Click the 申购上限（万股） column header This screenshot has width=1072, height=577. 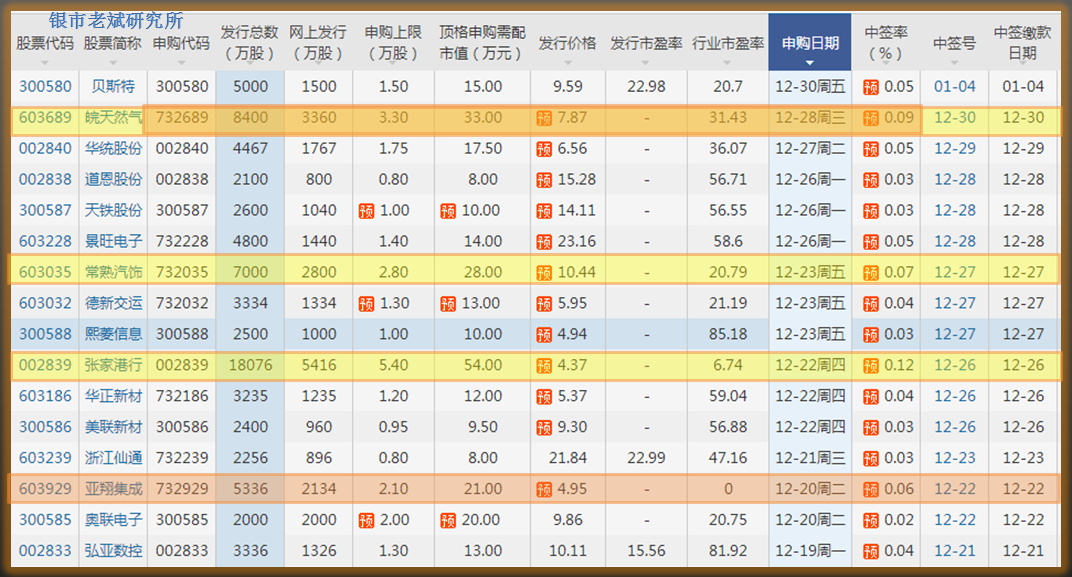[393, 42]
